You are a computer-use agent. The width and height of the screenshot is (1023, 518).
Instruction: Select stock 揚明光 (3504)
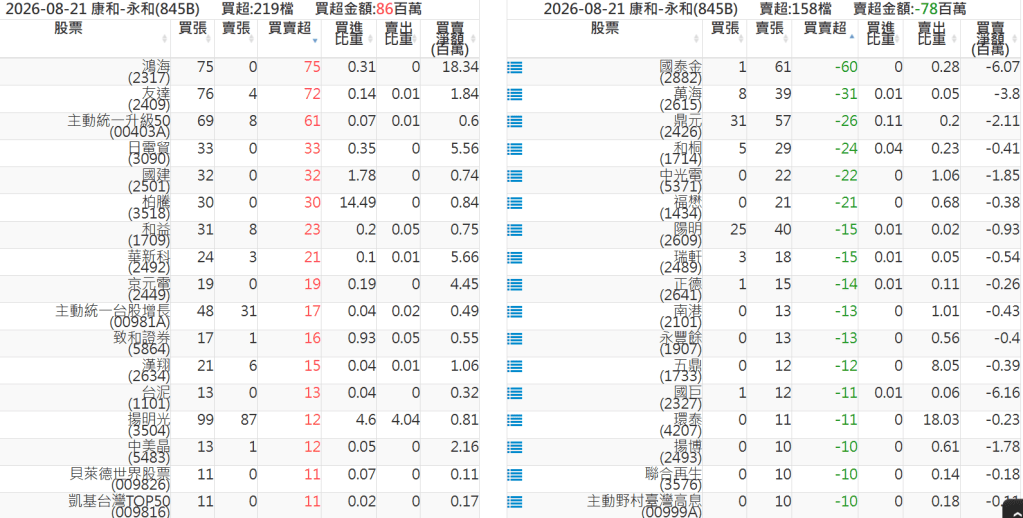tap(149, 425)
